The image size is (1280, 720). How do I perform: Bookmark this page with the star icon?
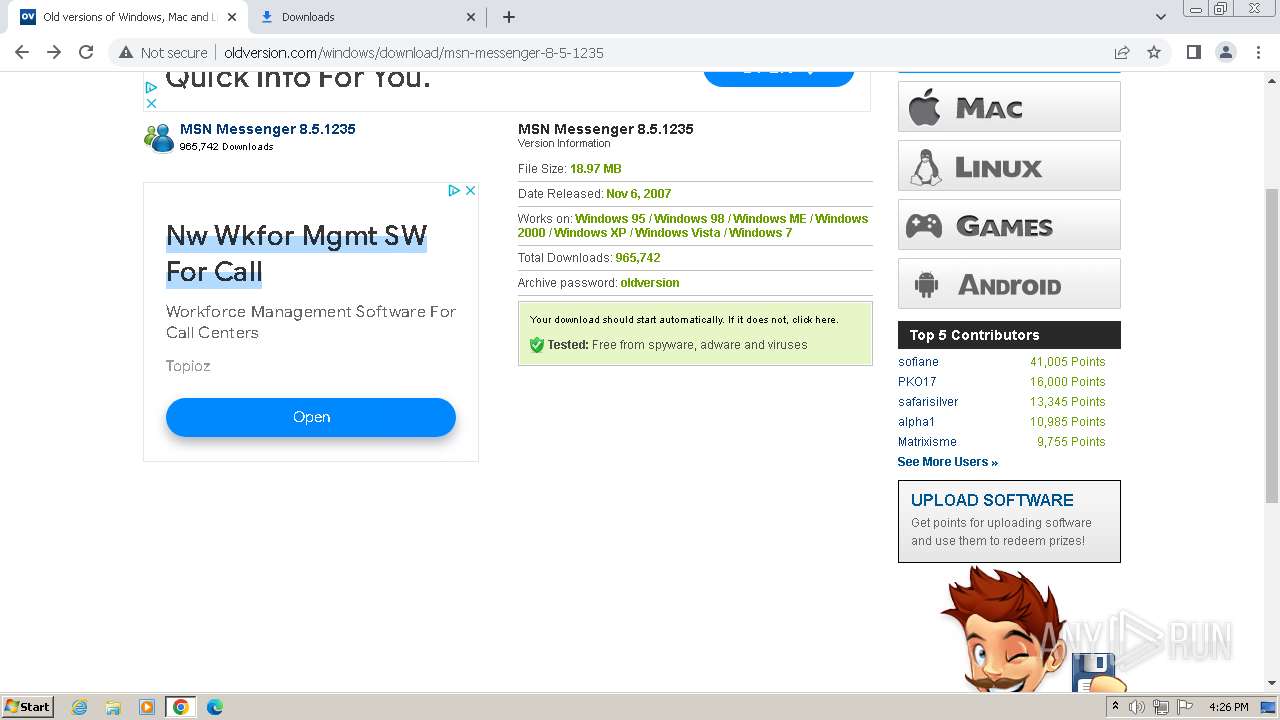[1154, 52]
